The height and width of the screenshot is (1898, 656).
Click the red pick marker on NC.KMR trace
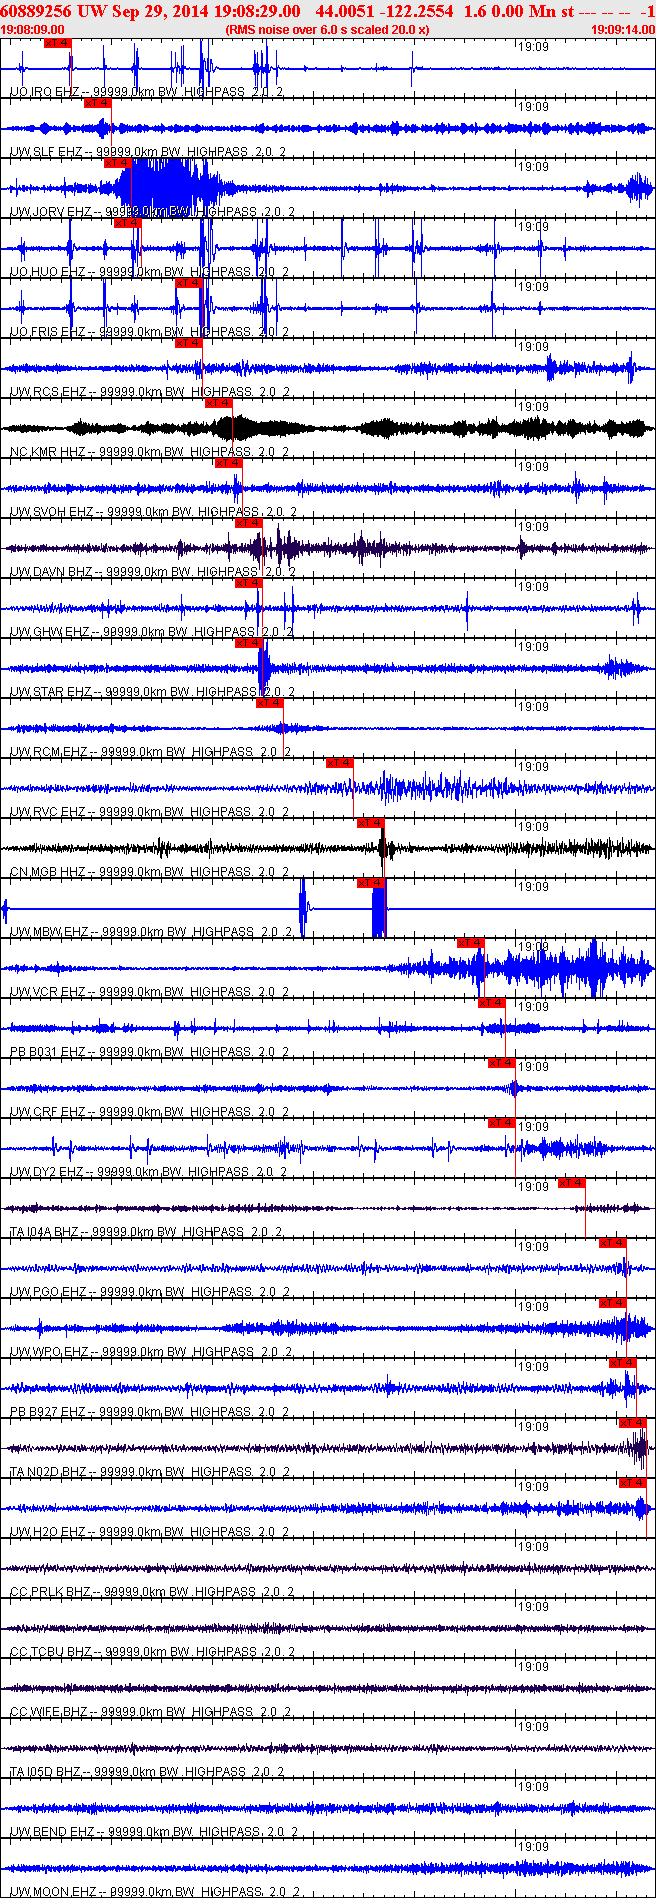(x=219, y=403)
